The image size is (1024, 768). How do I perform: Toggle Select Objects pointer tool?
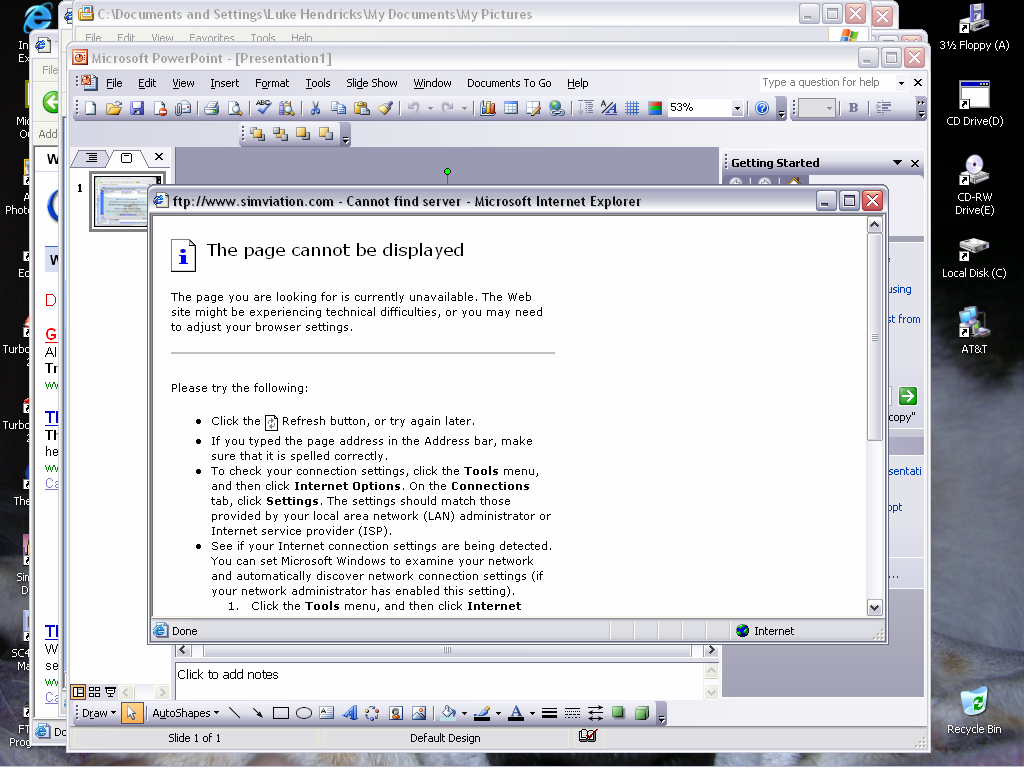[132, 713]
